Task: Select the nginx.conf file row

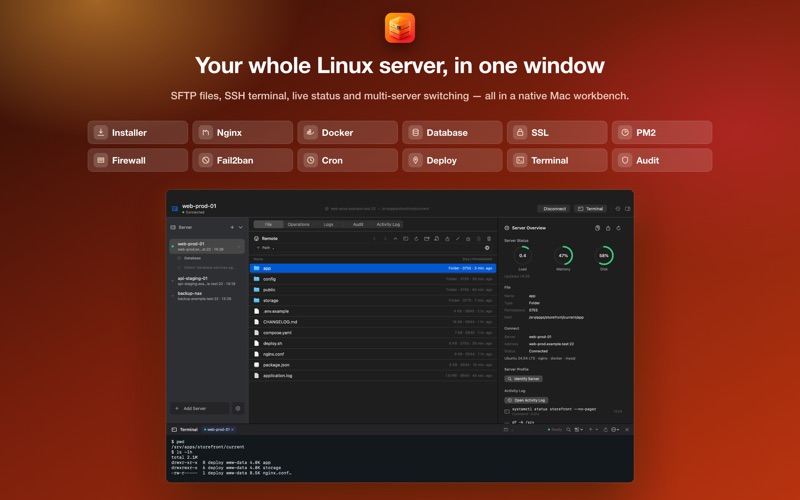Action: (373, 354)
